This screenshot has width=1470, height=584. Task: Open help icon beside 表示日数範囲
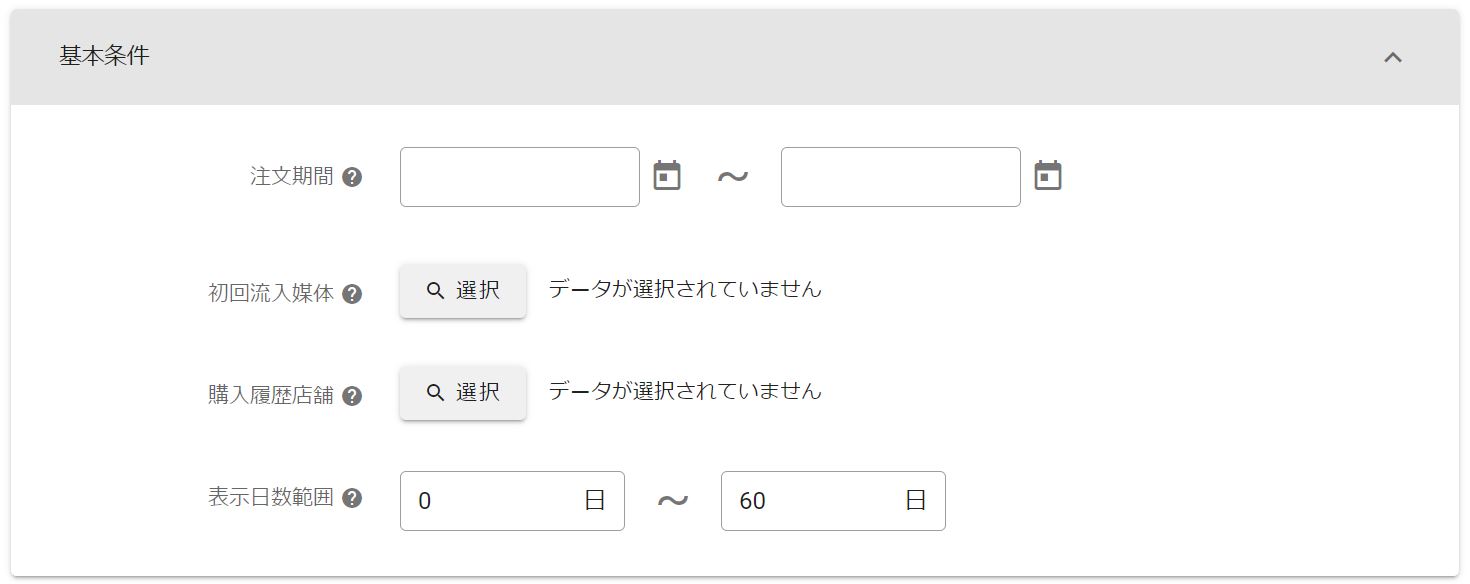click(x=352, y=498)
